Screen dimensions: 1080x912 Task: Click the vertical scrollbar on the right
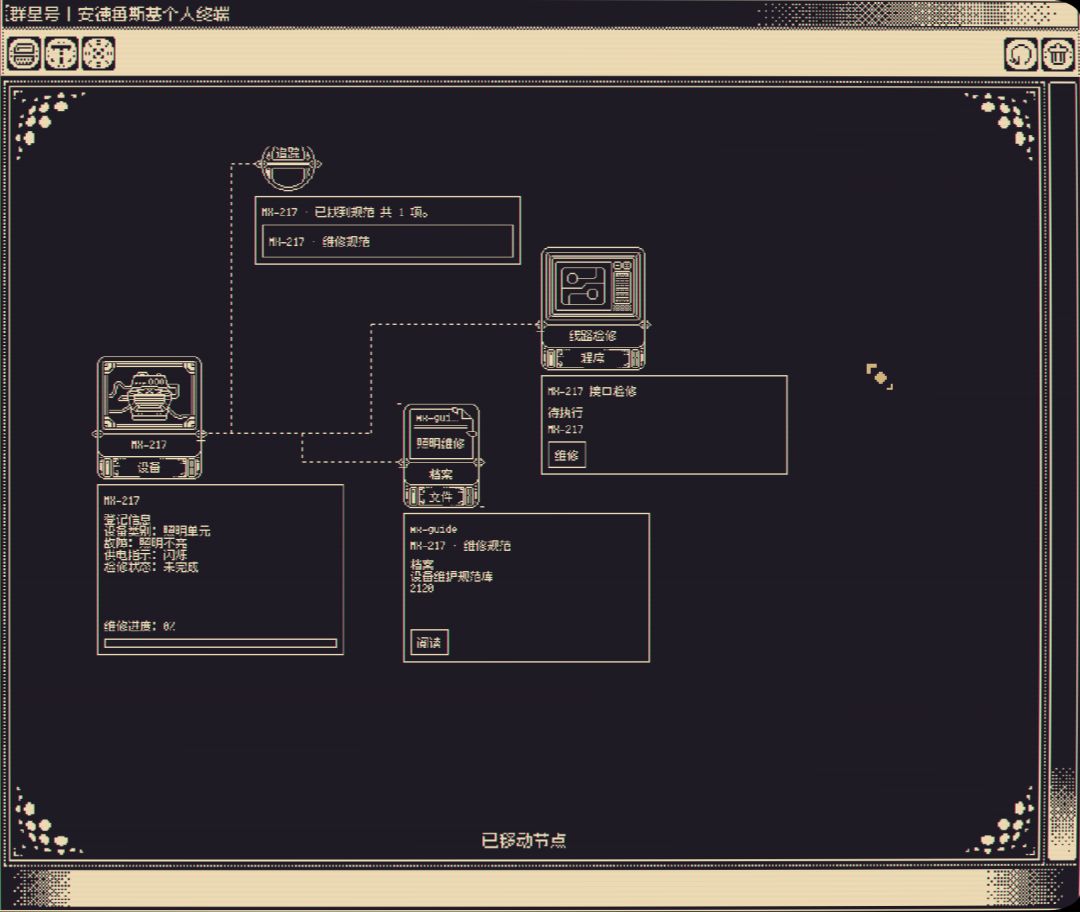pyautogui.click(x=1061, y=472)
